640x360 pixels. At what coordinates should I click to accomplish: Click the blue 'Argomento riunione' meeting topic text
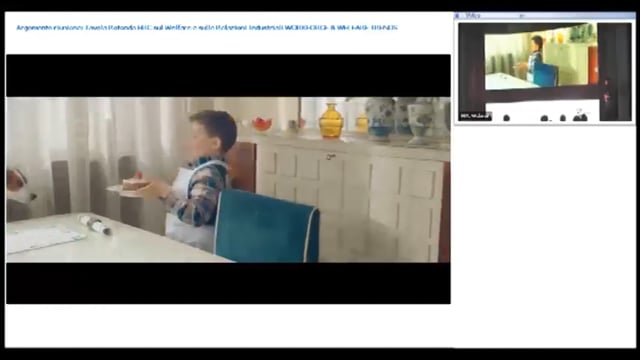tap(207, 28)
